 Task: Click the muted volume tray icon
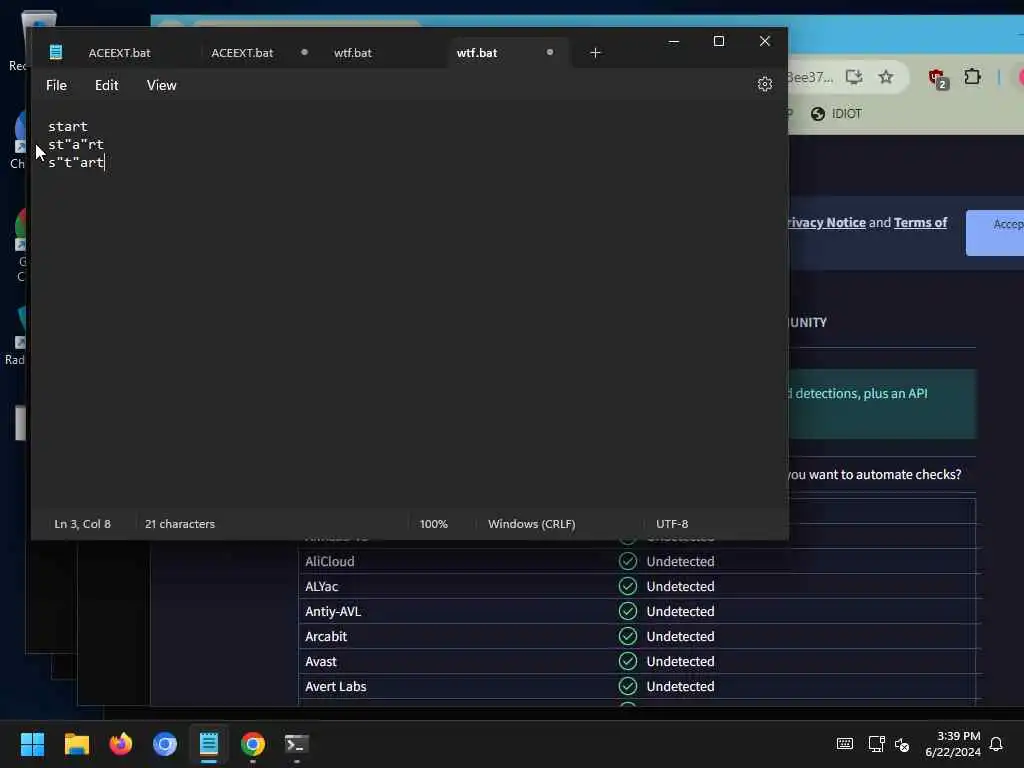(902, 744)
